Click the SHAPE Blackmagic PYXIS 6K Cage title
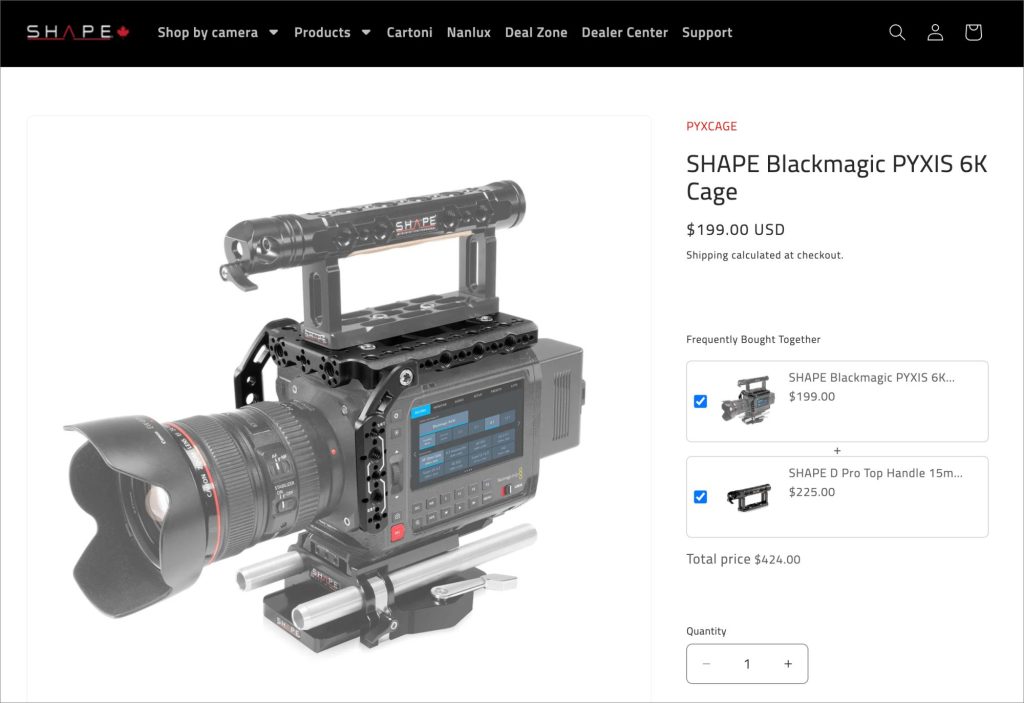 (x=837, y=178)
